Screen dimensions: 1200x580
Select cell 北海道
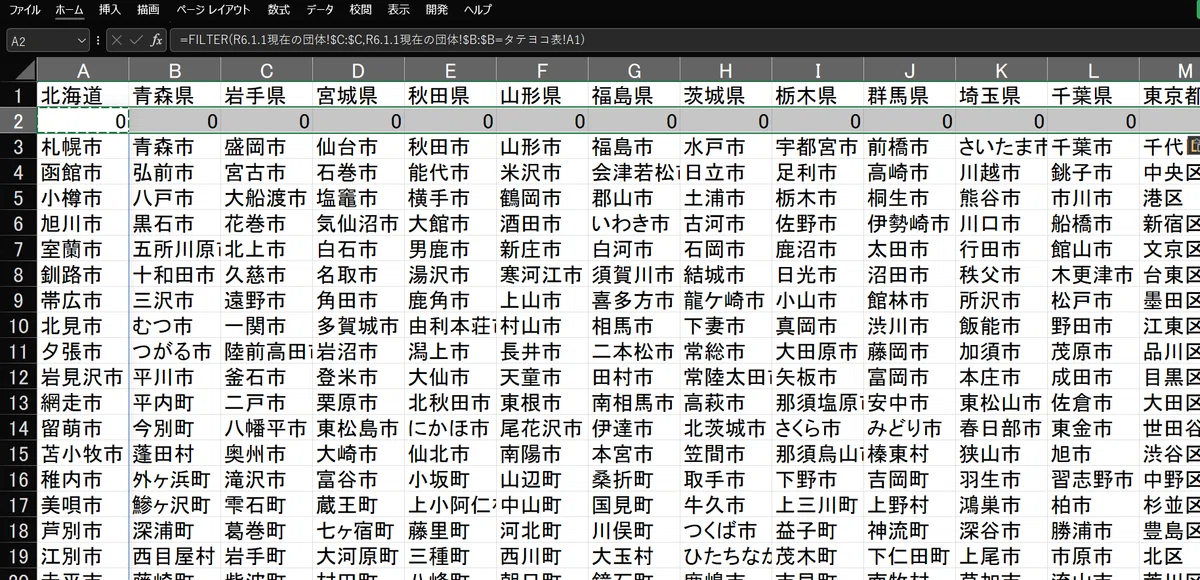click(83, 95)
